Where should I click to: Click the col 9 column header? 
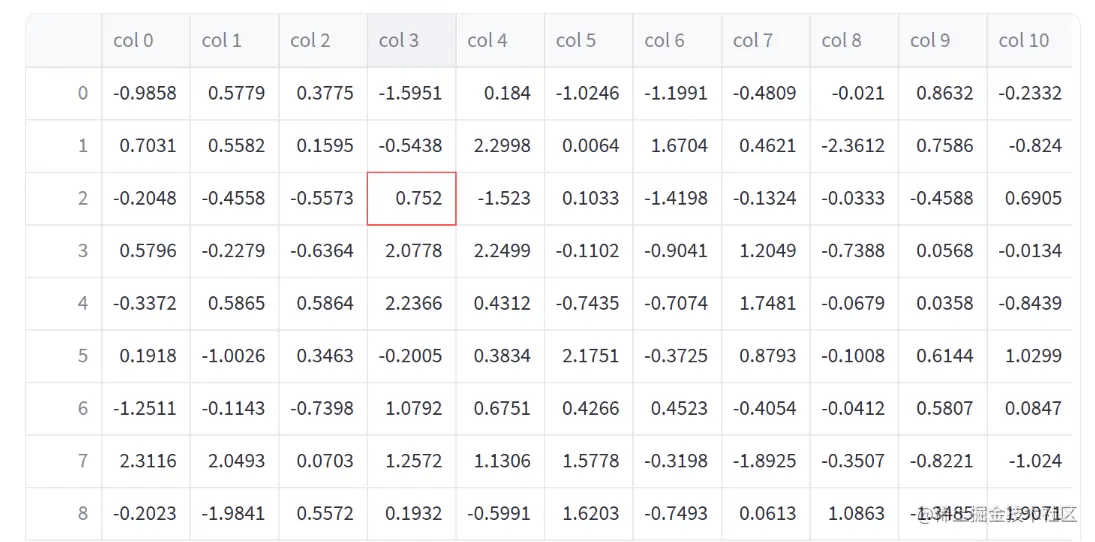(x=943, y=41)
